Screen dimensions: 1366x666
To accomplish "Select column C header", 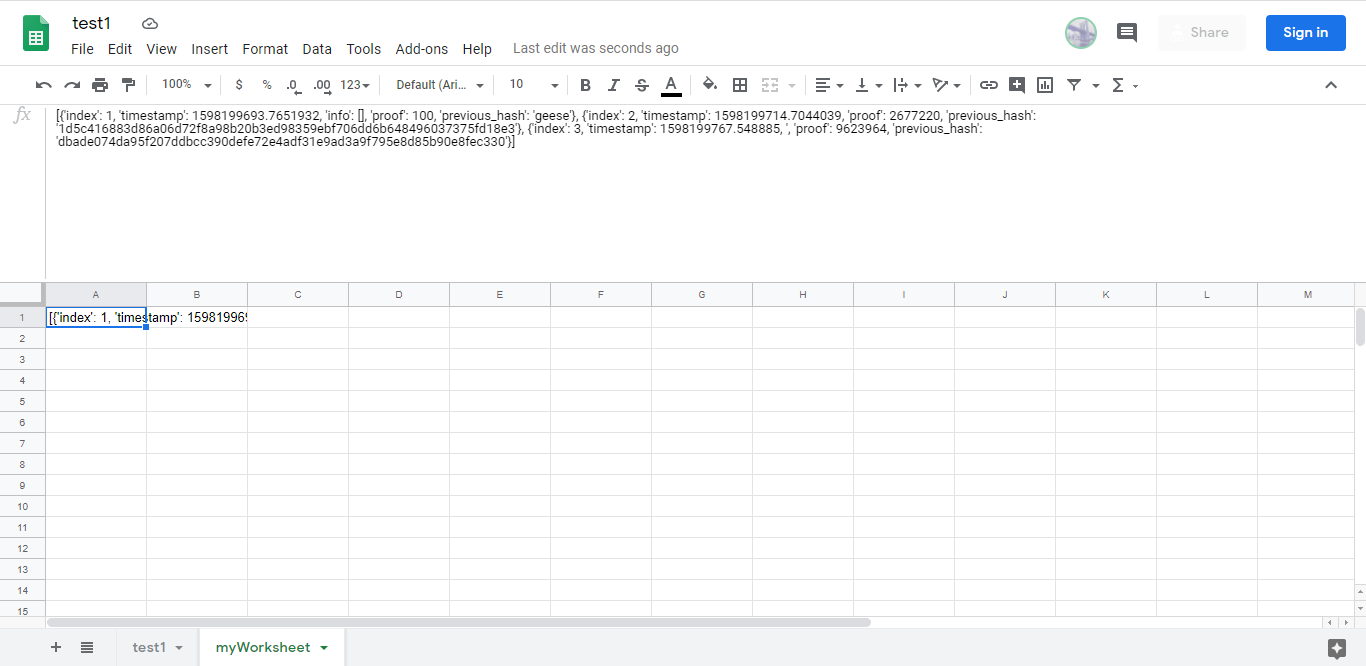I will [298, 295].
